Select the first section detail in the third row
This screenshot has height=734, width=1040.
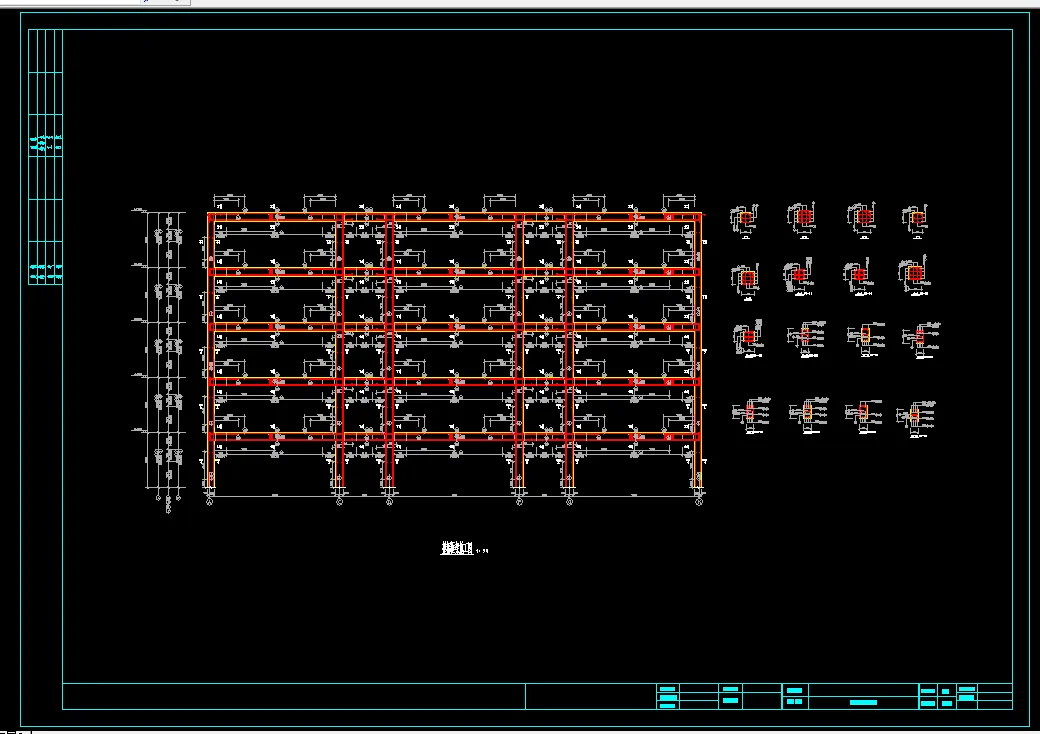pyautogui.click(x=748, y=338)
